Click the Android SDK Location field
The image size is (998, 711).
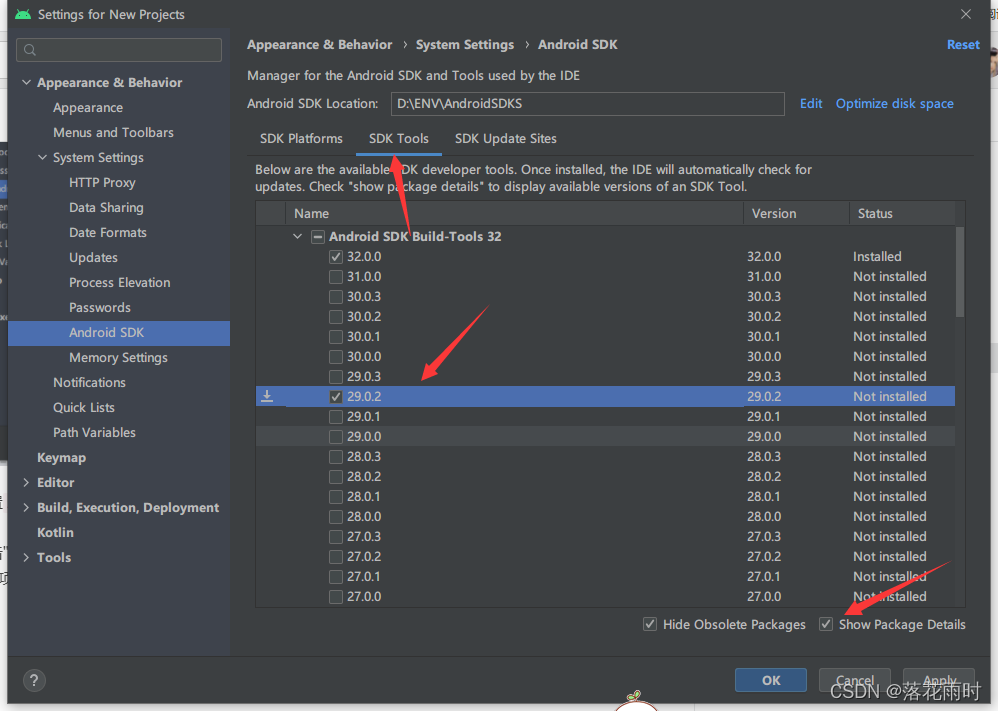pos(587,104)
